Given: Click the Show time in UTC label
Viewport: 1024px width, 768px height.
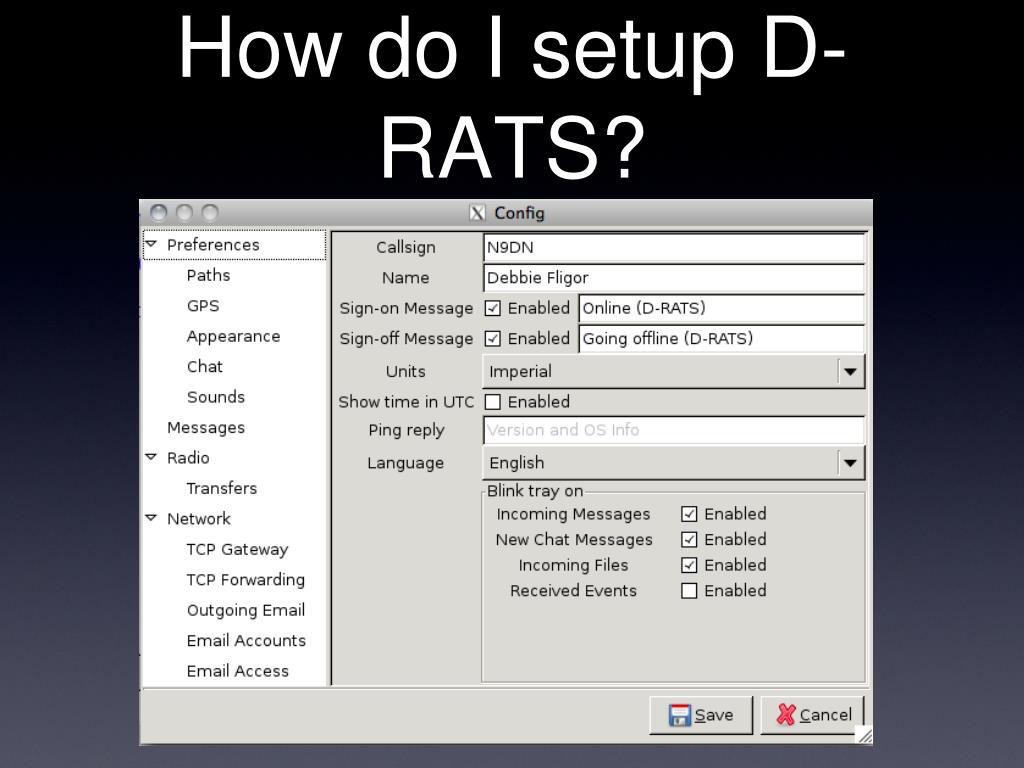Looking at the screenshot, I should [x=406, y=402].
